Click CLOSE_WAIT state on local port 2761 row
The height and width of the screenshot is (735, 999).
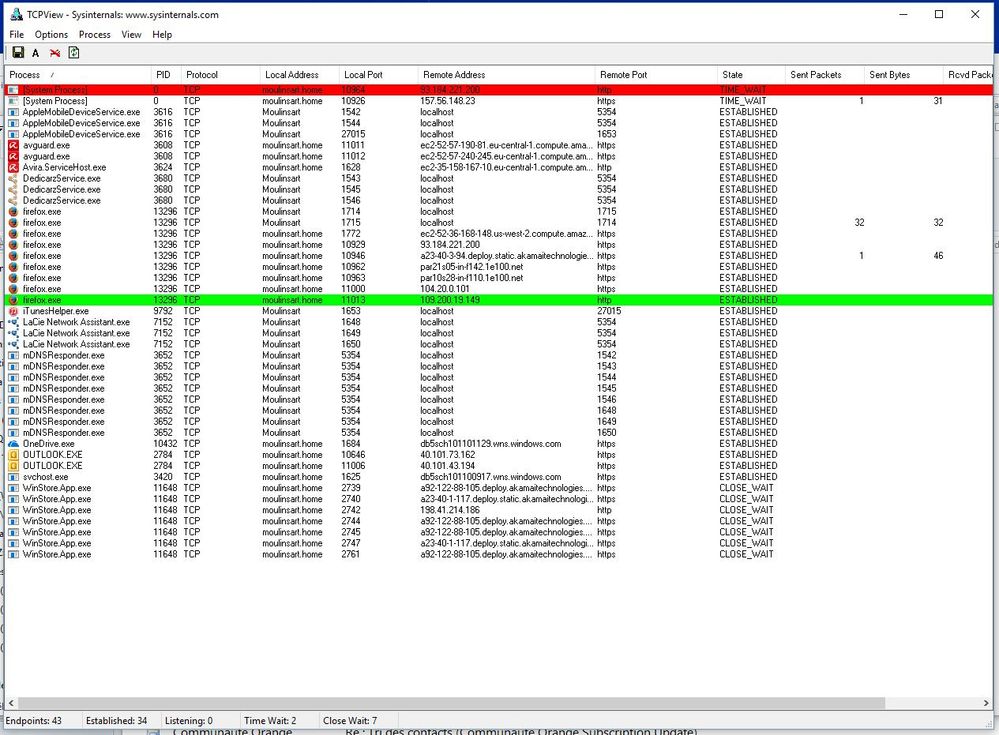[746, 555]
